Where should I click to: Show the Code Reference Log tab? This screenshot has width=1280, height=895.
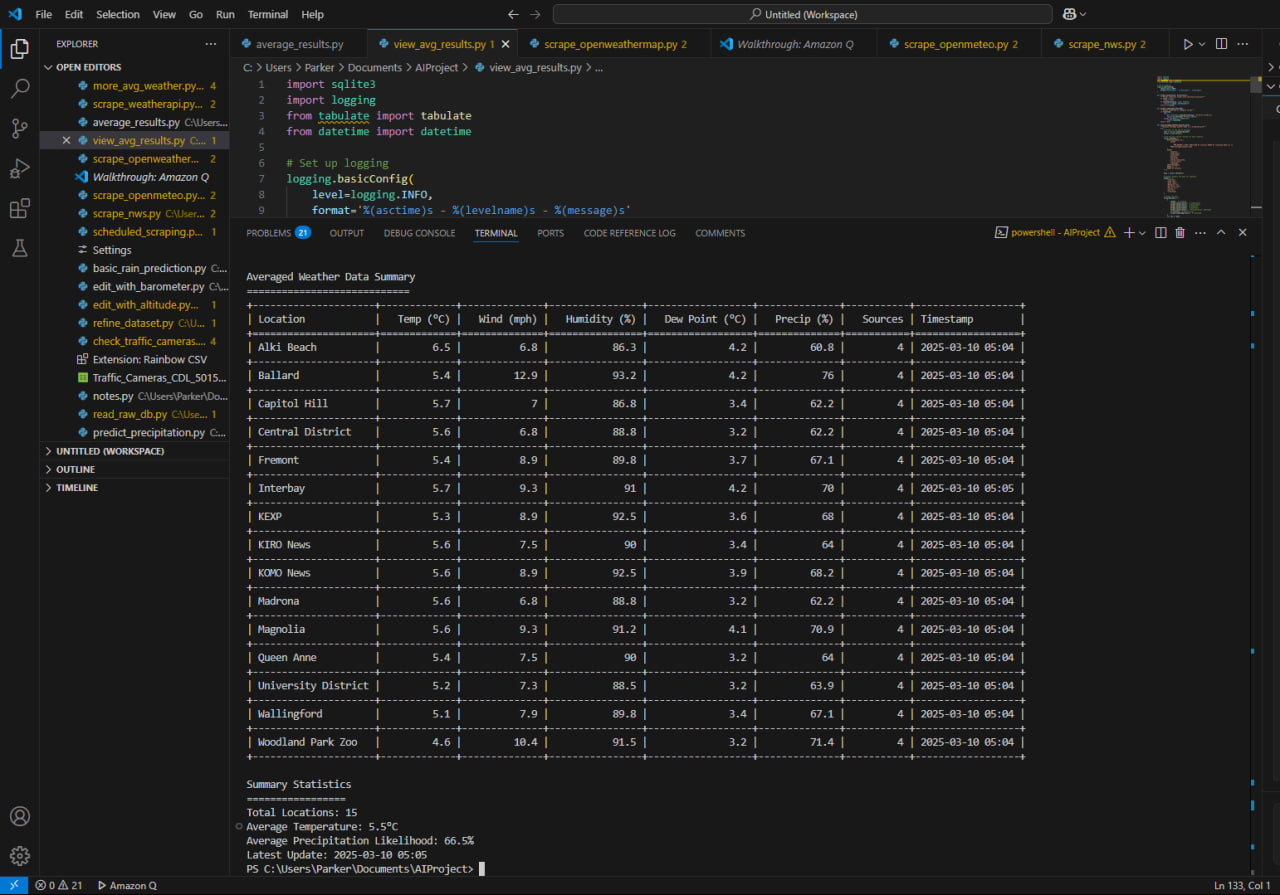(629, 233)
